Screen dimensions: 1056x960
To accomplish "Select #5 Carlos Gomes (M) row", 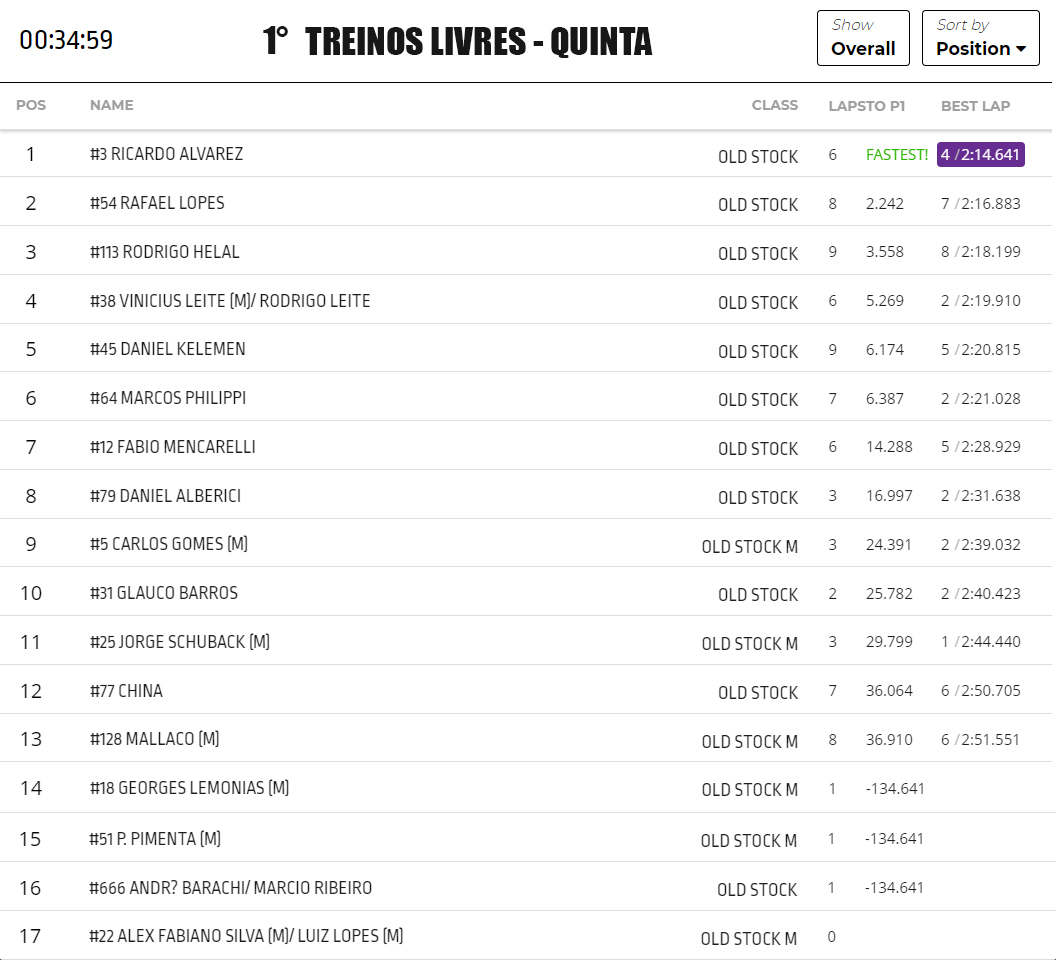I will 168,544.
